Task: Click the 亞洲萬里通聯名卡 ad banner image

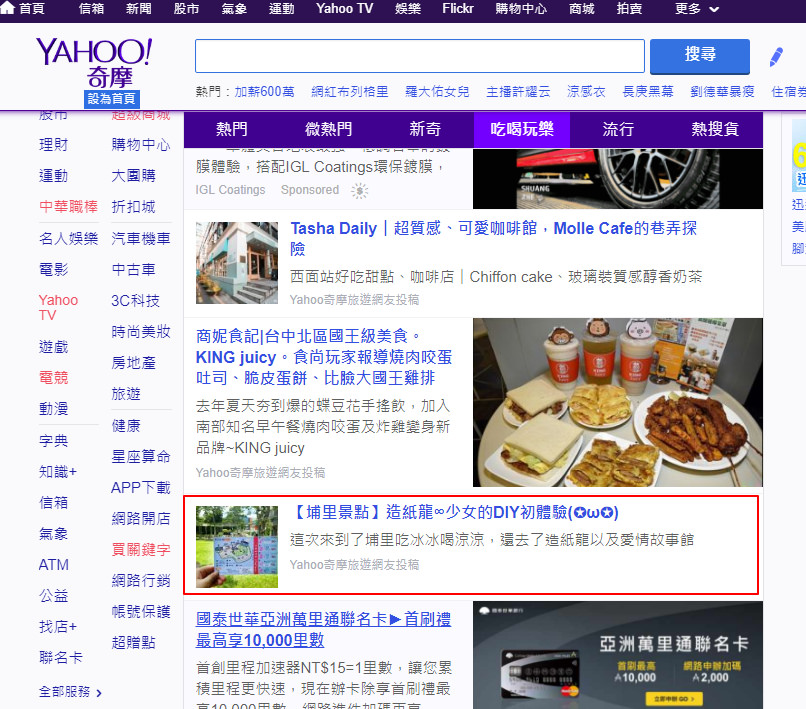Action: [617, 655]
